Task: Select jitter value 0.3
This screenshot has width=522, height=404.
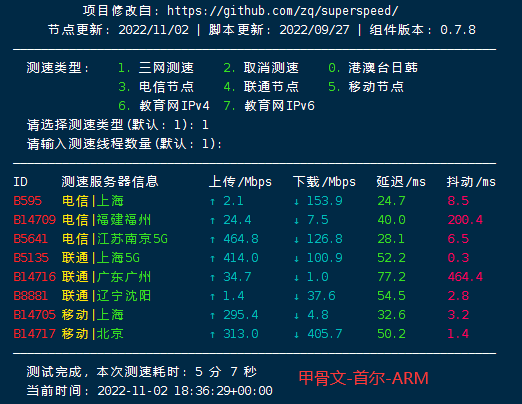Action: tap(458, 258)
